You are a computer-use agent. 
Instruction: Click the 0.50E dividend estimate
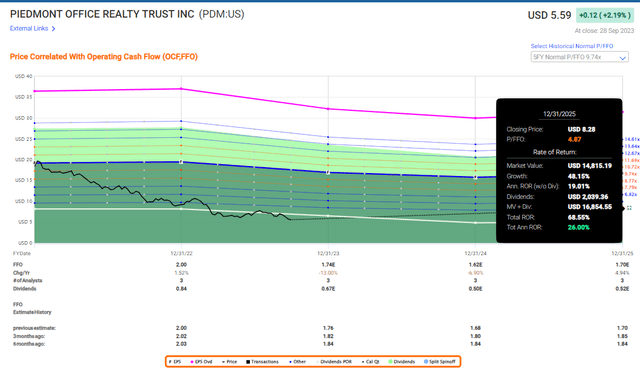click(x=475, y=289)
